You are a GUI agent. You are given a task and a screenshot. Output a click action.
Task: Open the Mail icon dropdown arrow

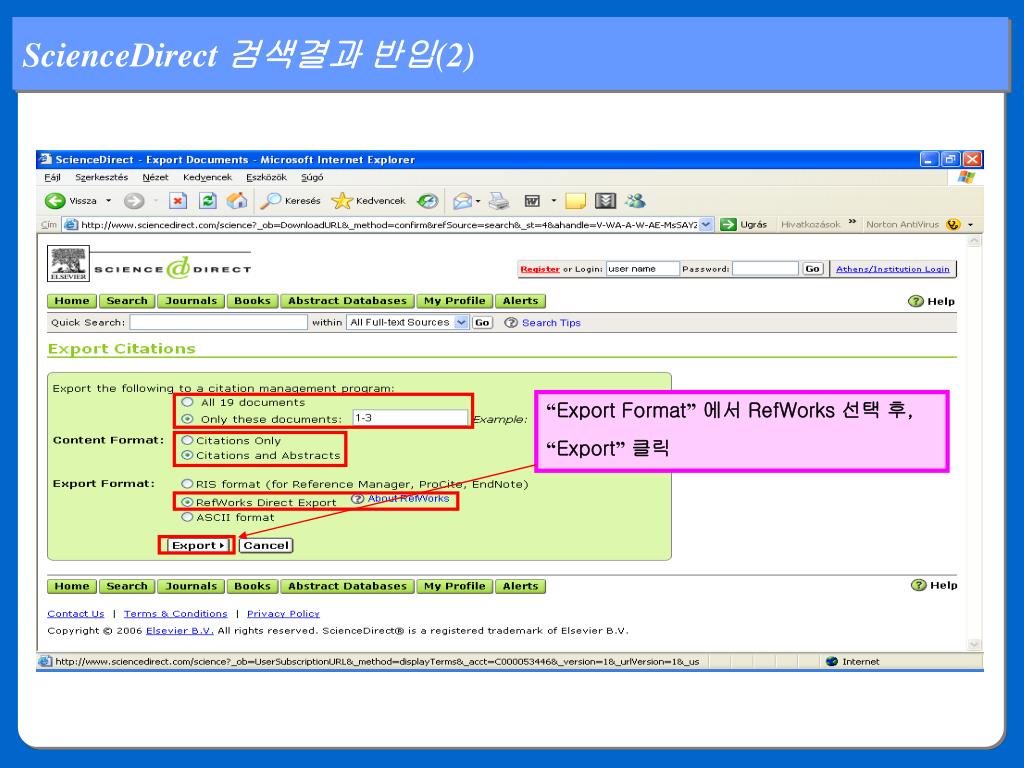[478, 200]
